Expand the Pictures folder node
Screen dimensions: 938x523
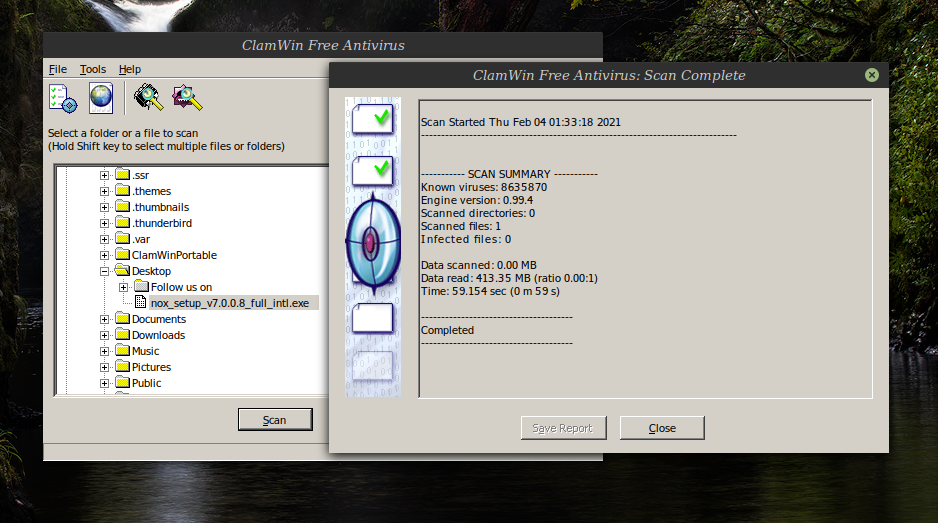coord(104,367)
